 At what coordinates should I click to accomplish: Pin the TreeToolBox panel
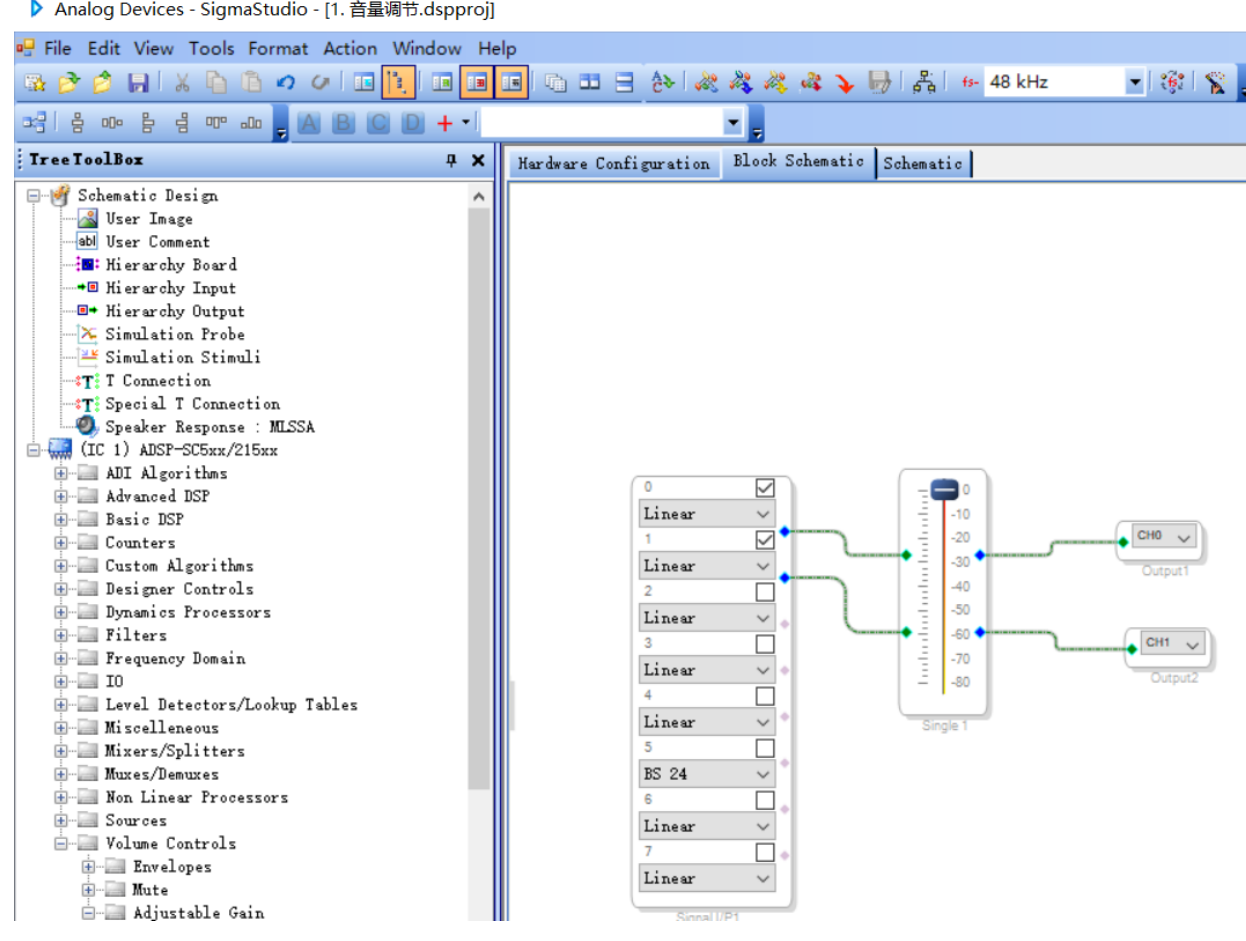point(451,160)
